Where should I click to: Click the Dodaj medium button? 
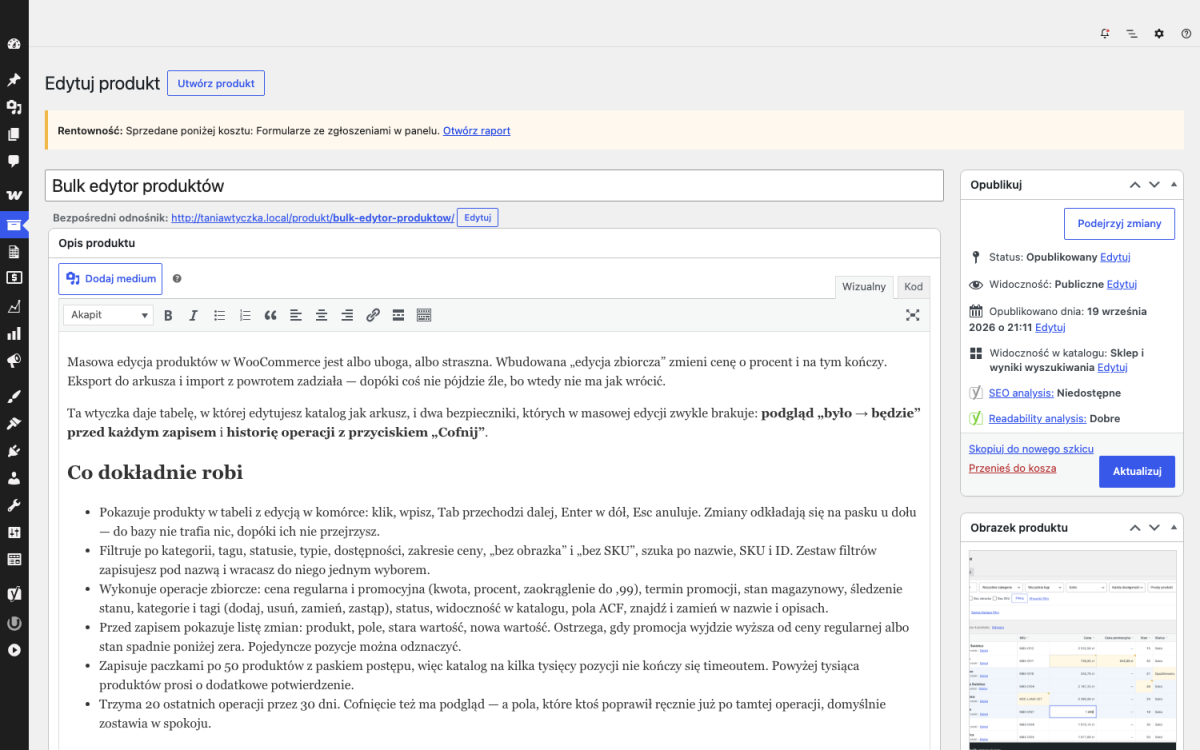[110, 279]
